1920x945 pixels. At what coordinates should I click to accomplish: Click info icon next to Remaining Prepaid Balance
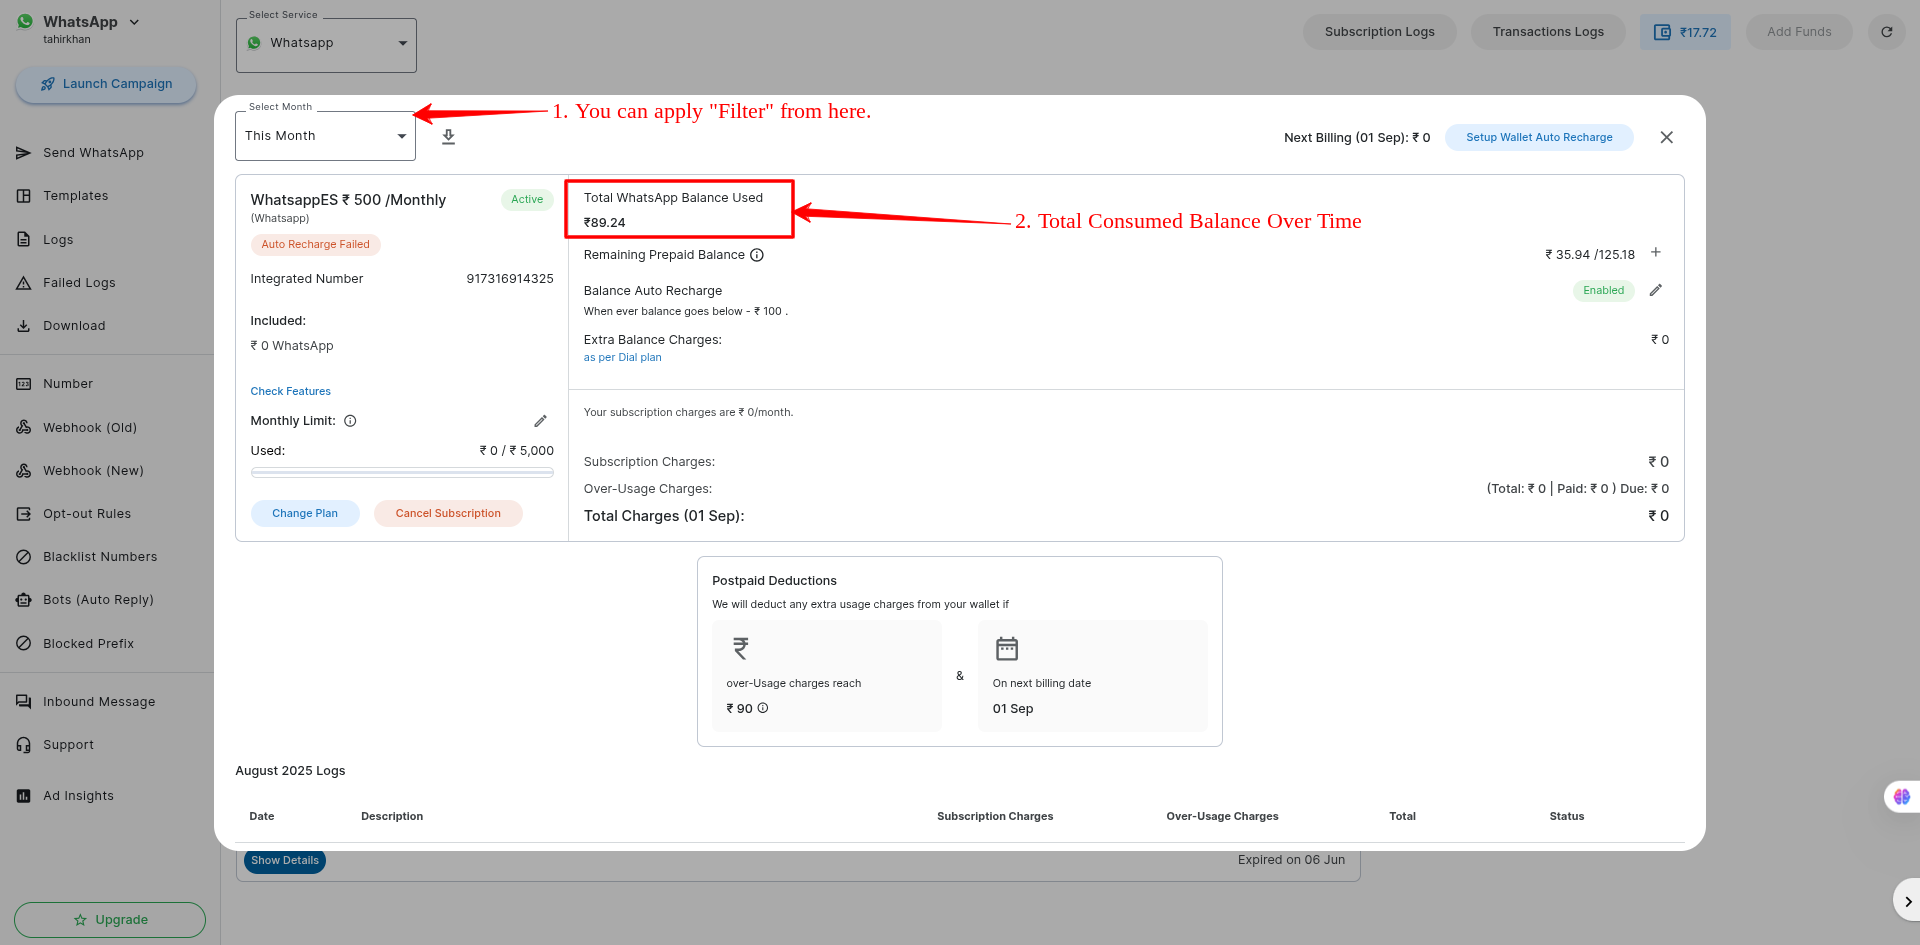click(757, 255)
